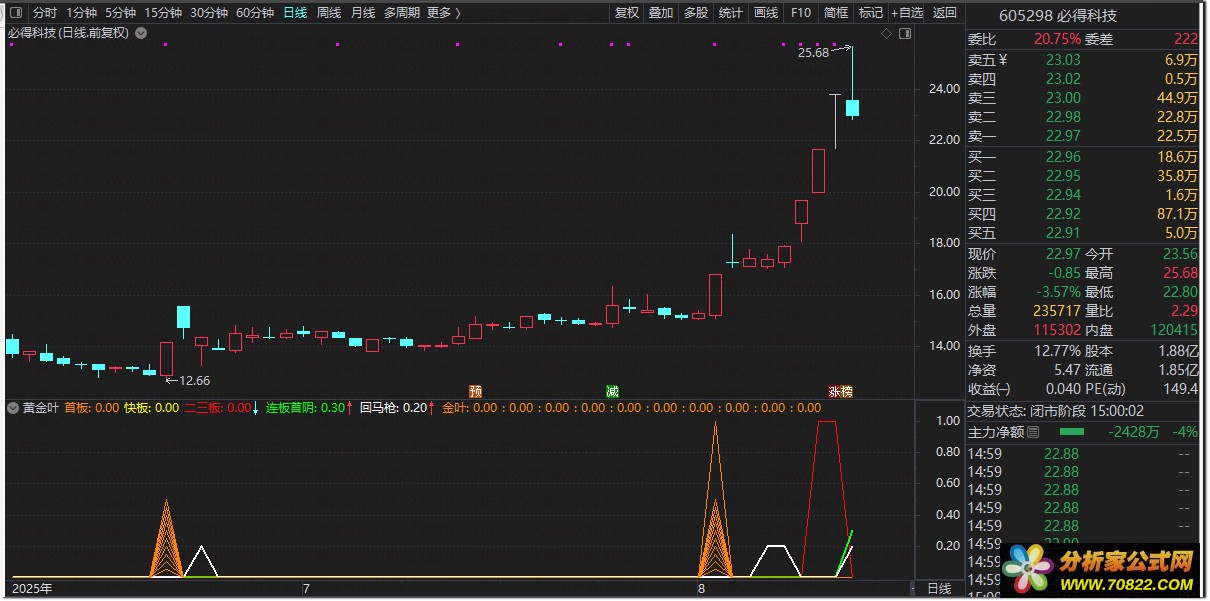Screen dimensions: 1210x601
Task: Open the 主力净额 detail list icon
Action: coord(1033,432)
